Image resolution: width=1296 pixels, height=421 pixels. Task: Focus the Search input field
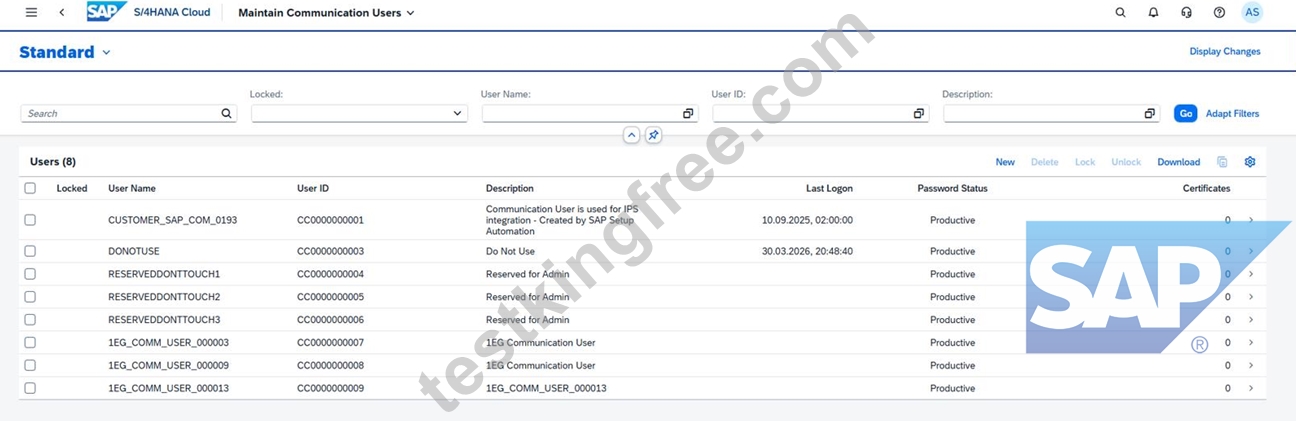coord(128,114)
